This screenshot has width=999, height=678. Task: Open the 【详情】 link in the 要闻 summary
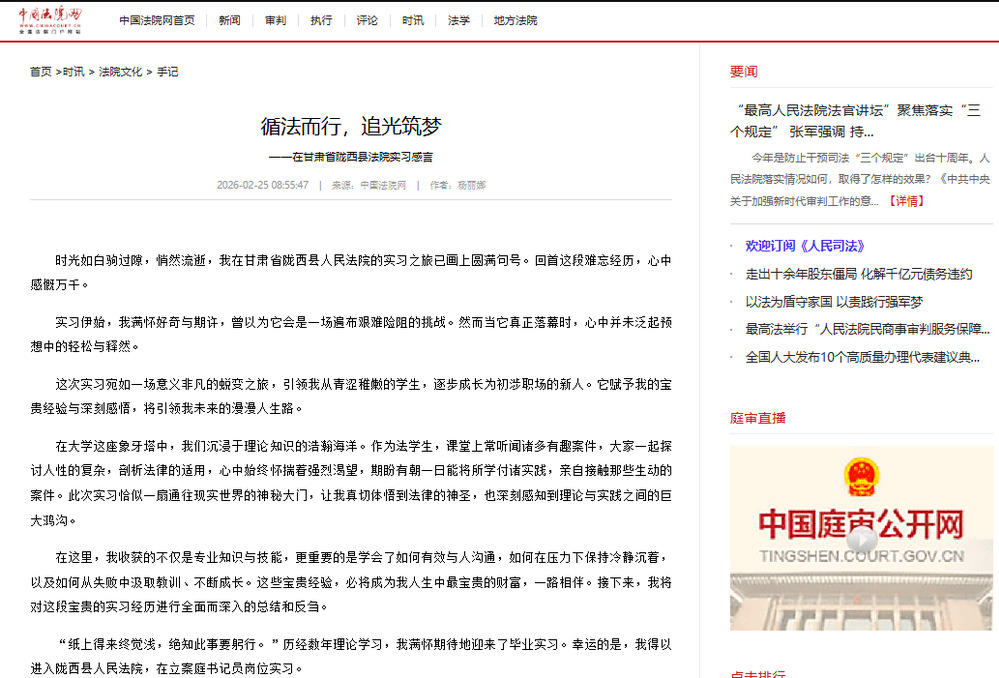click(x=906, y=201)
